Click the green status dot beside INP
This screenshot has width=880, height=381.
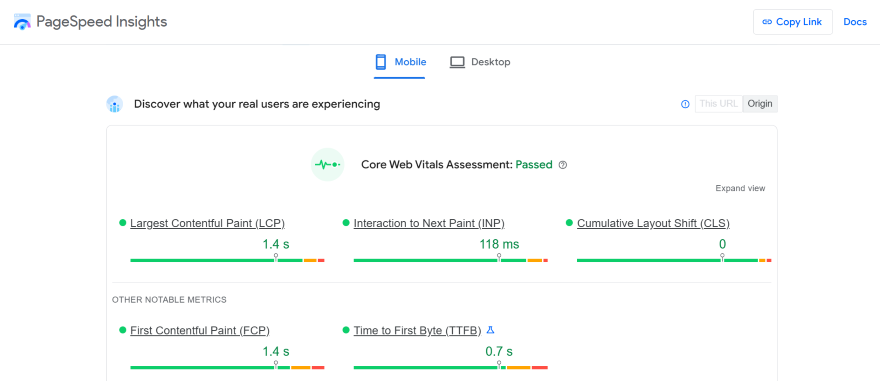click(346, 223)
